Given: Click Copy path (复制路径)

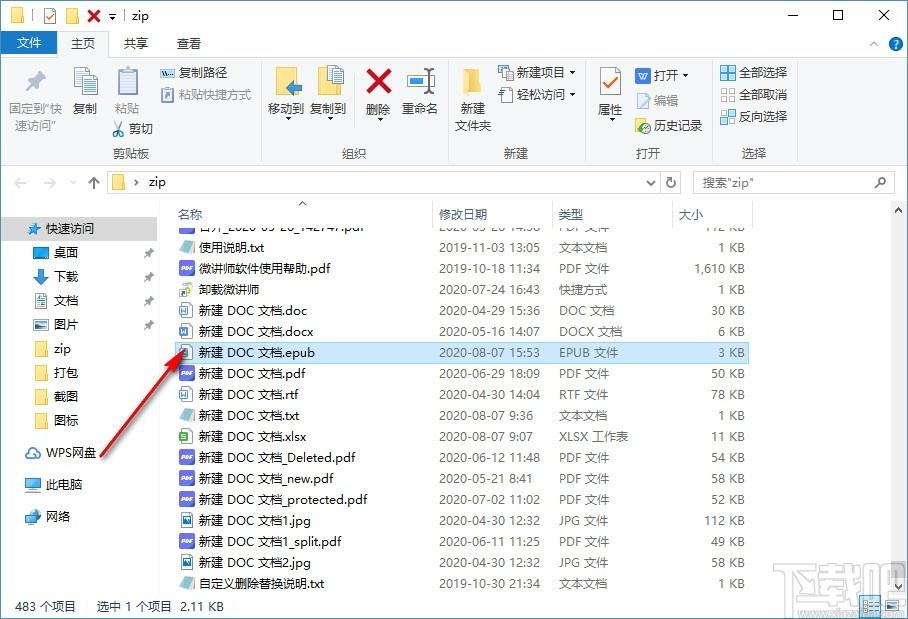Looking at the screenshot, I should click(194, 73).
